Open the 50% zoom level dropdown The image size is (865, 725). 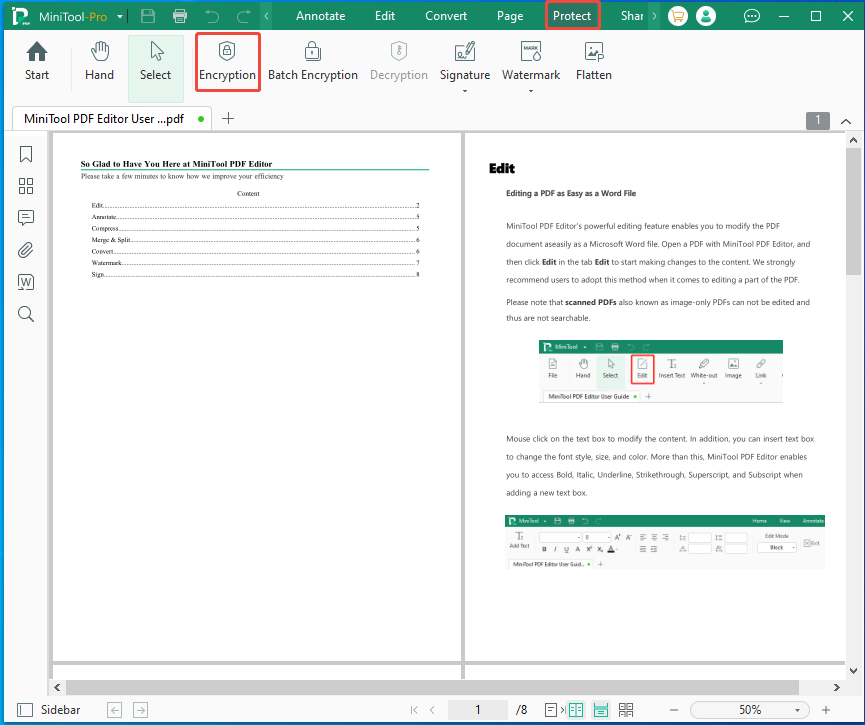[x=797, y=710]
